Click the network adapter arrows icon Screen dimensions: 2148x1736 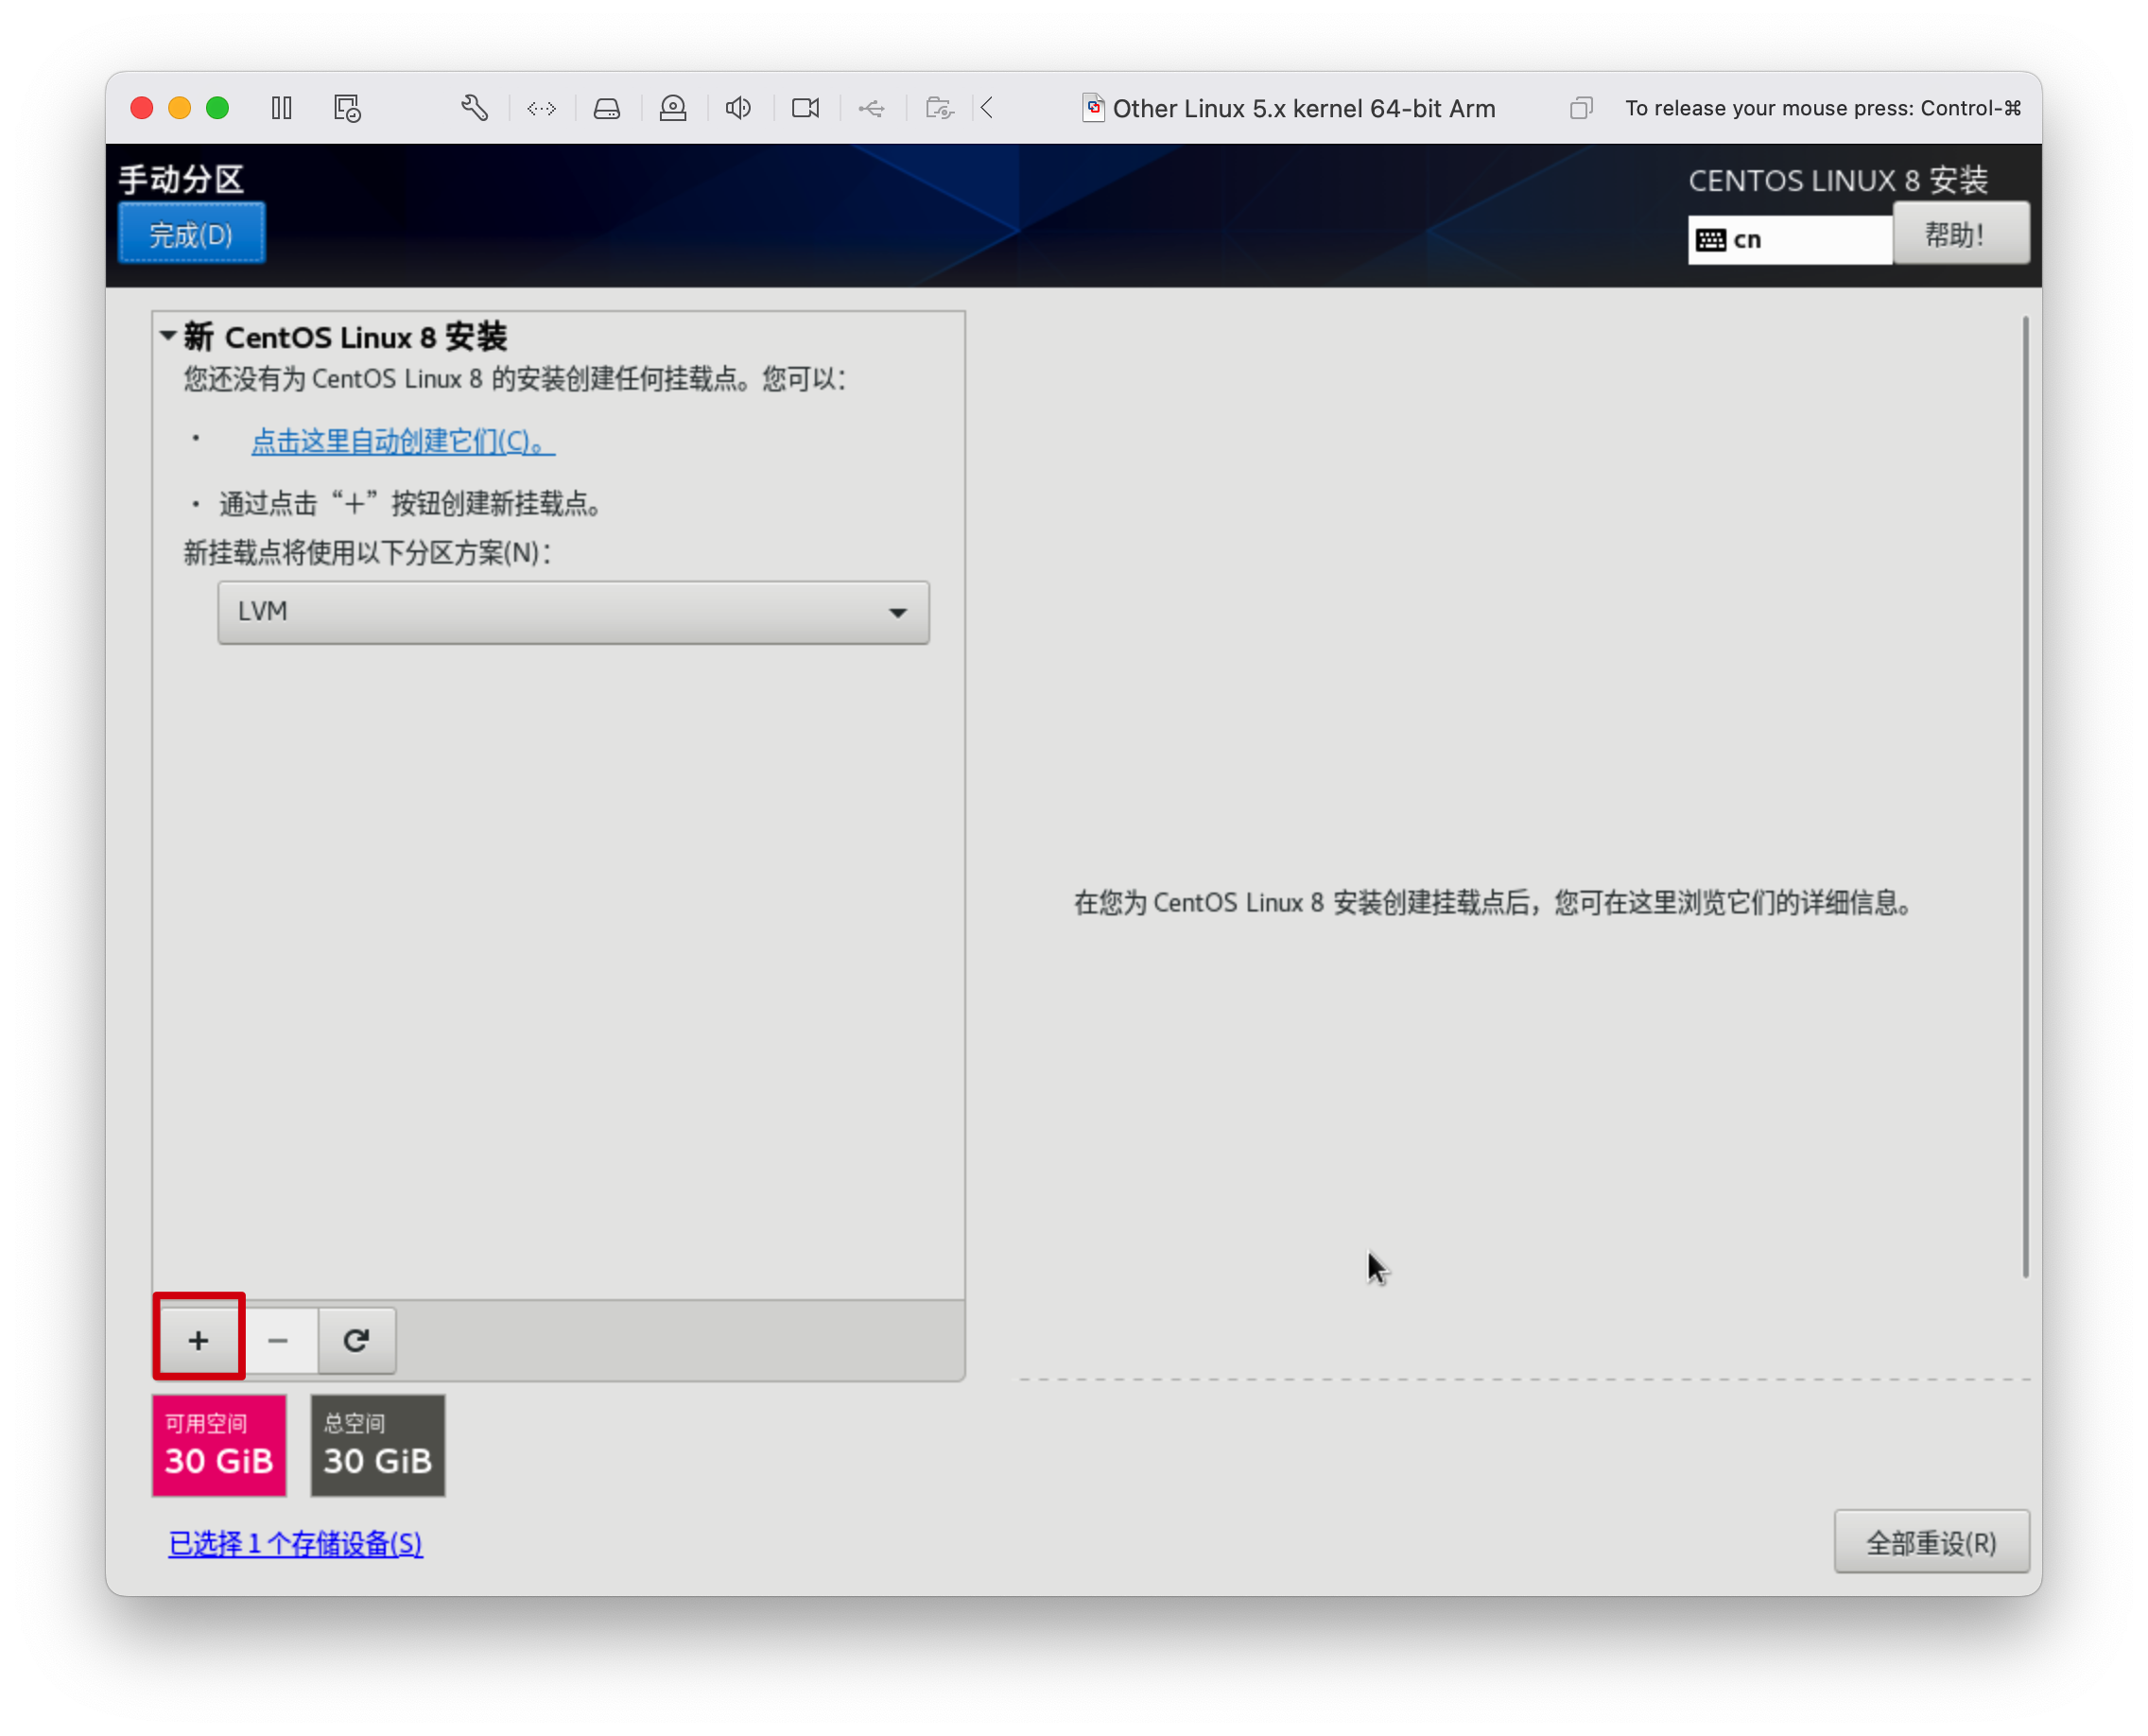[541, 108]
